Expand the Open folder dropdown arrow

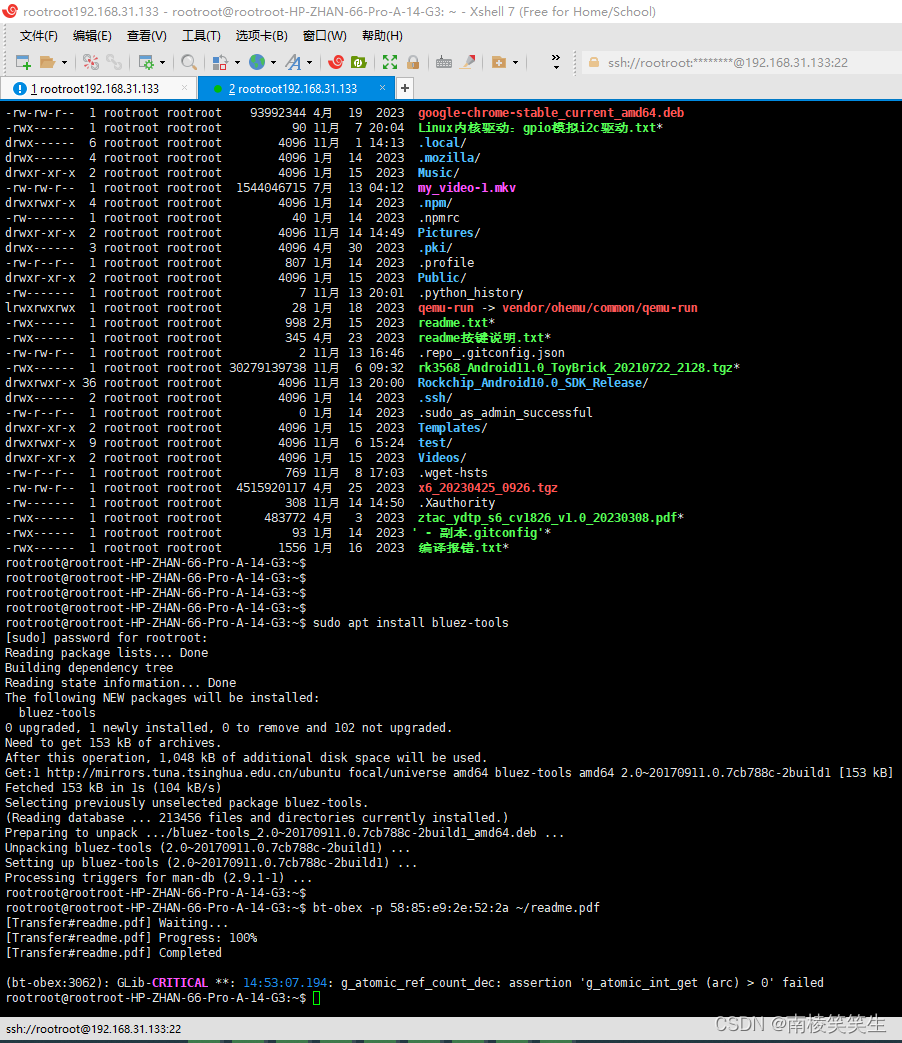point(64,62)
